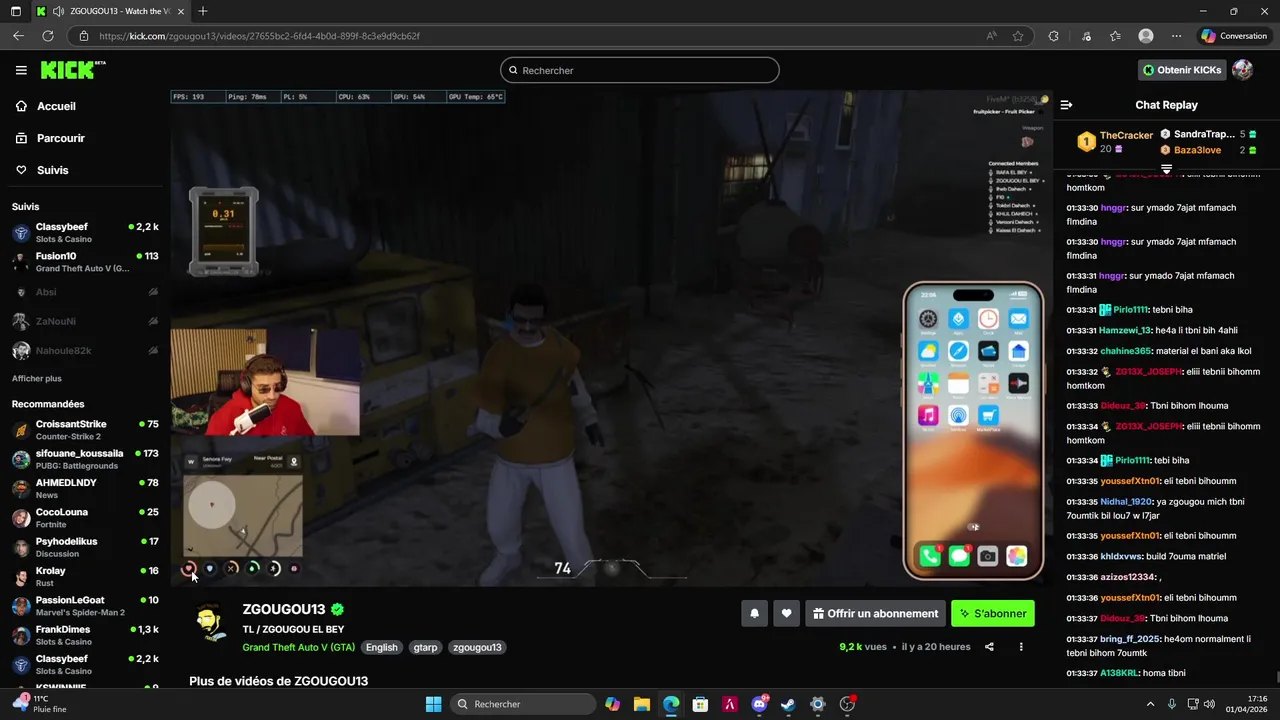Click the KICK logo

(x=72, y=70)
